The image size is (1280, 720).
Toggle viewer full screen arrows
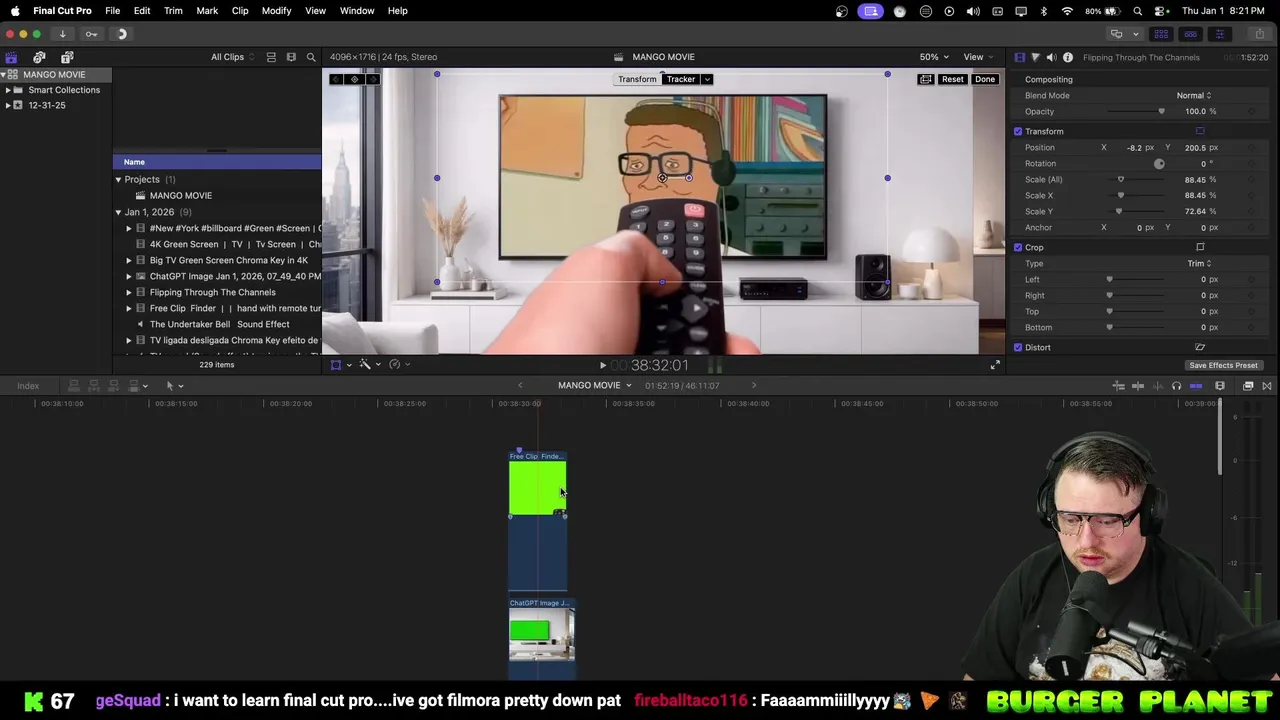(x=995, y=365)
